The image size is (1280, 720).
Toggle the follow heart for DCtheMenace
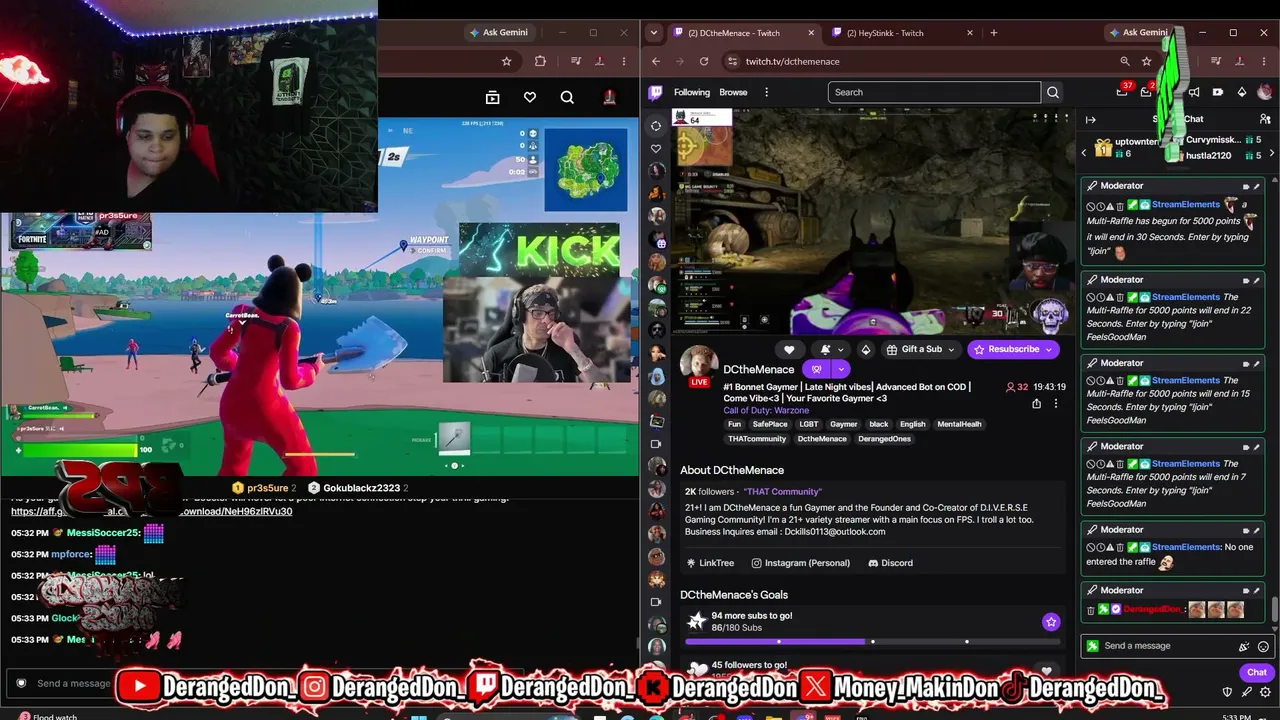(x=789, y=349)
